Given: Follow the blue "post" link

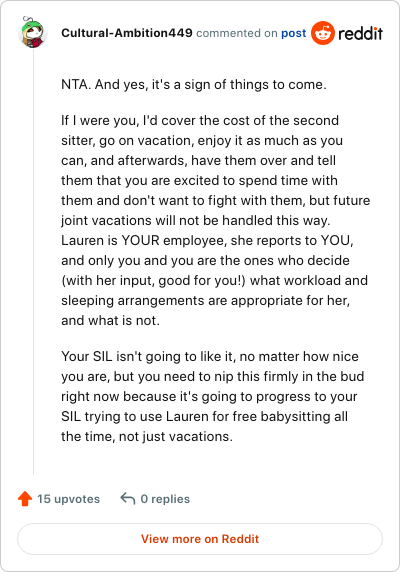Looking at the screenshot, I should 293,33.
